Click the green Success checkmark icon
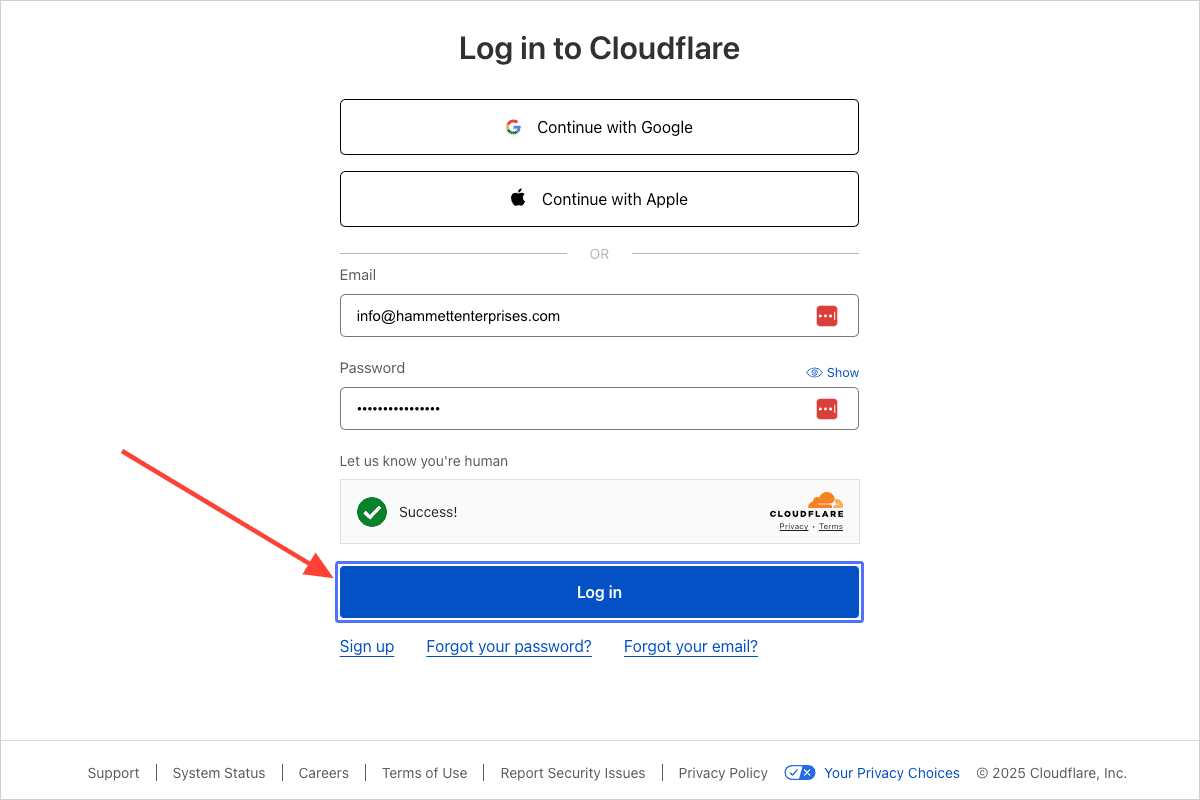1200x800 pixels. pos(372,512)
